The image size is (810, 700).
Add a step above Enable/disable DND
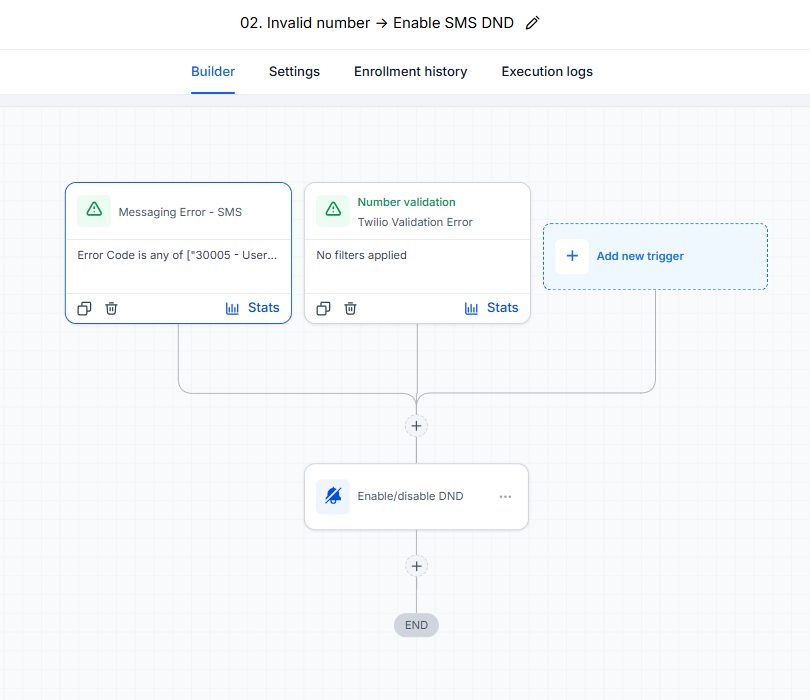416,426
